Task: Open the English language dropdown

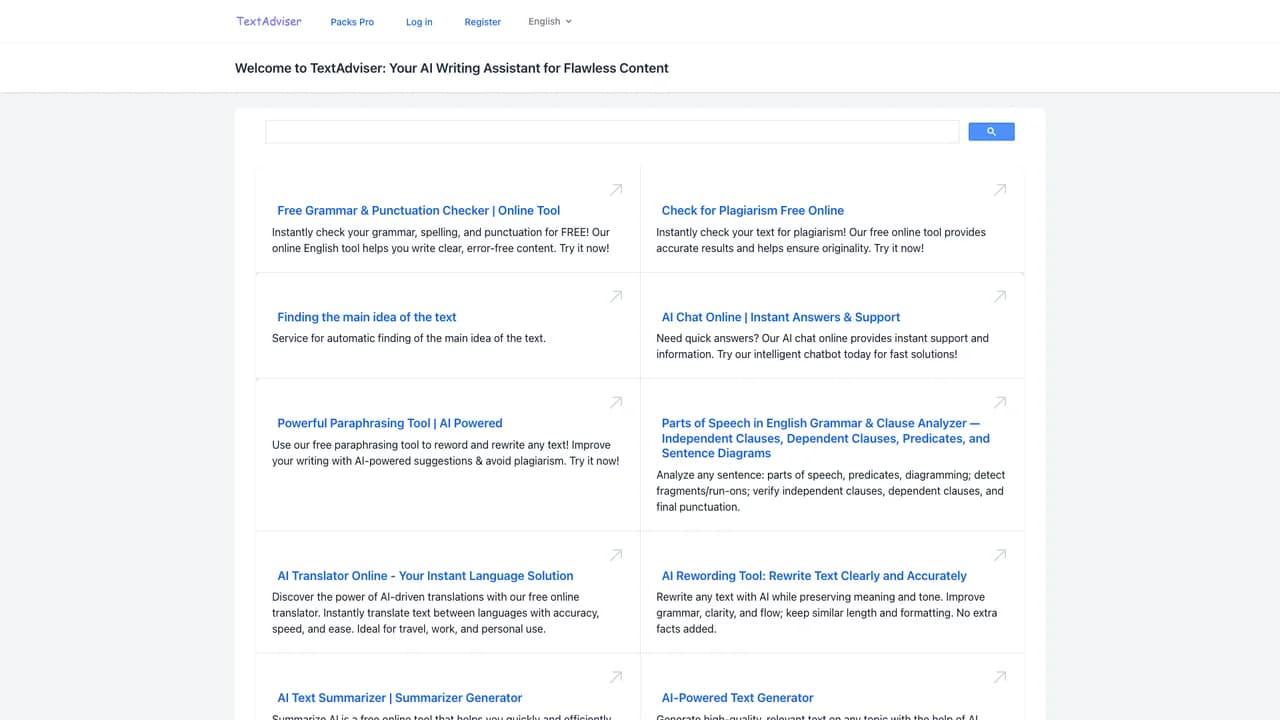Action: coord(550,21)
